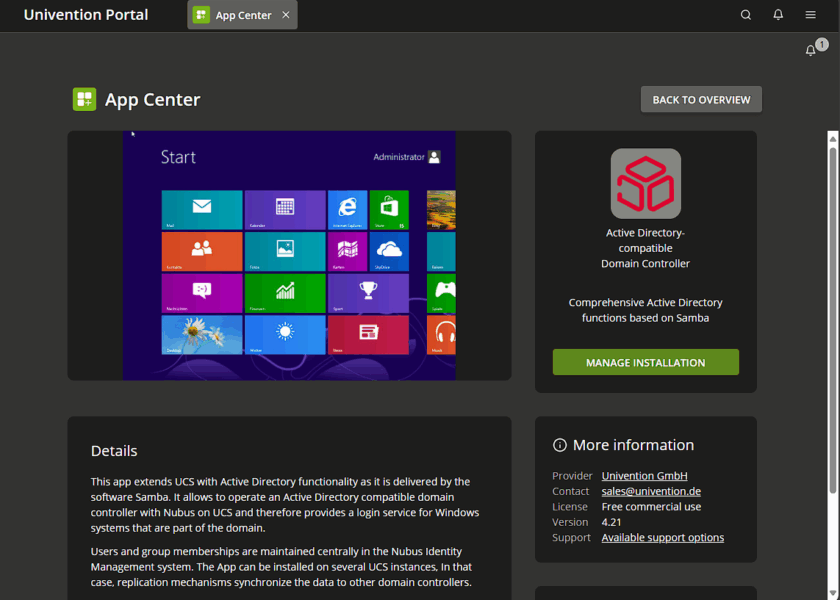The width and height of the screenshot is (840, 600).
Task: Click the Internet Explorer tile in screenshot
Action: 348,210
